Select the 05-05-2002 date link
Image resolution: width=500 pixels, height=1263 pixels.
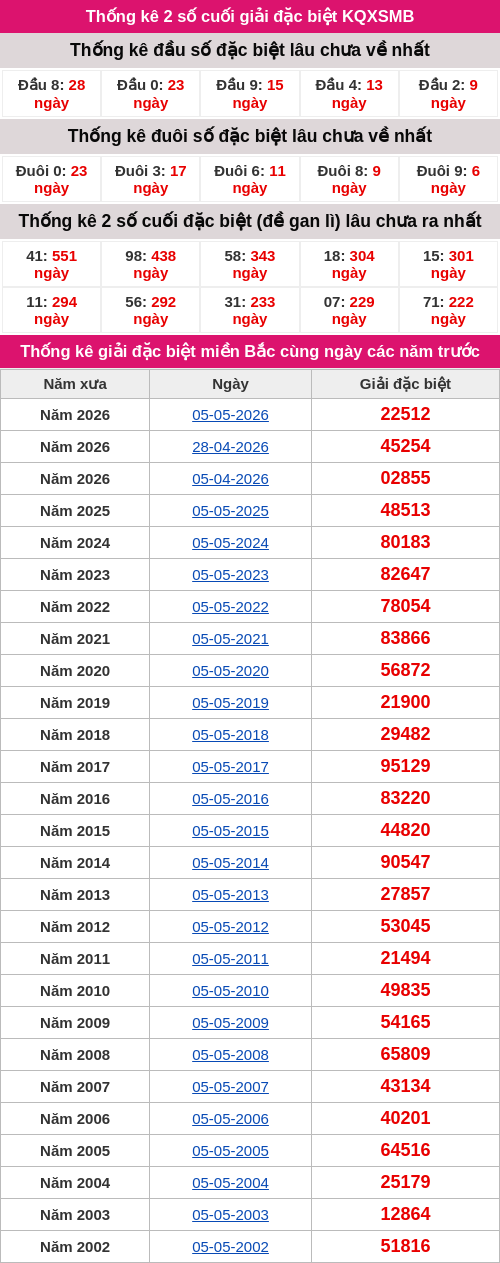tap(230, 1247)
